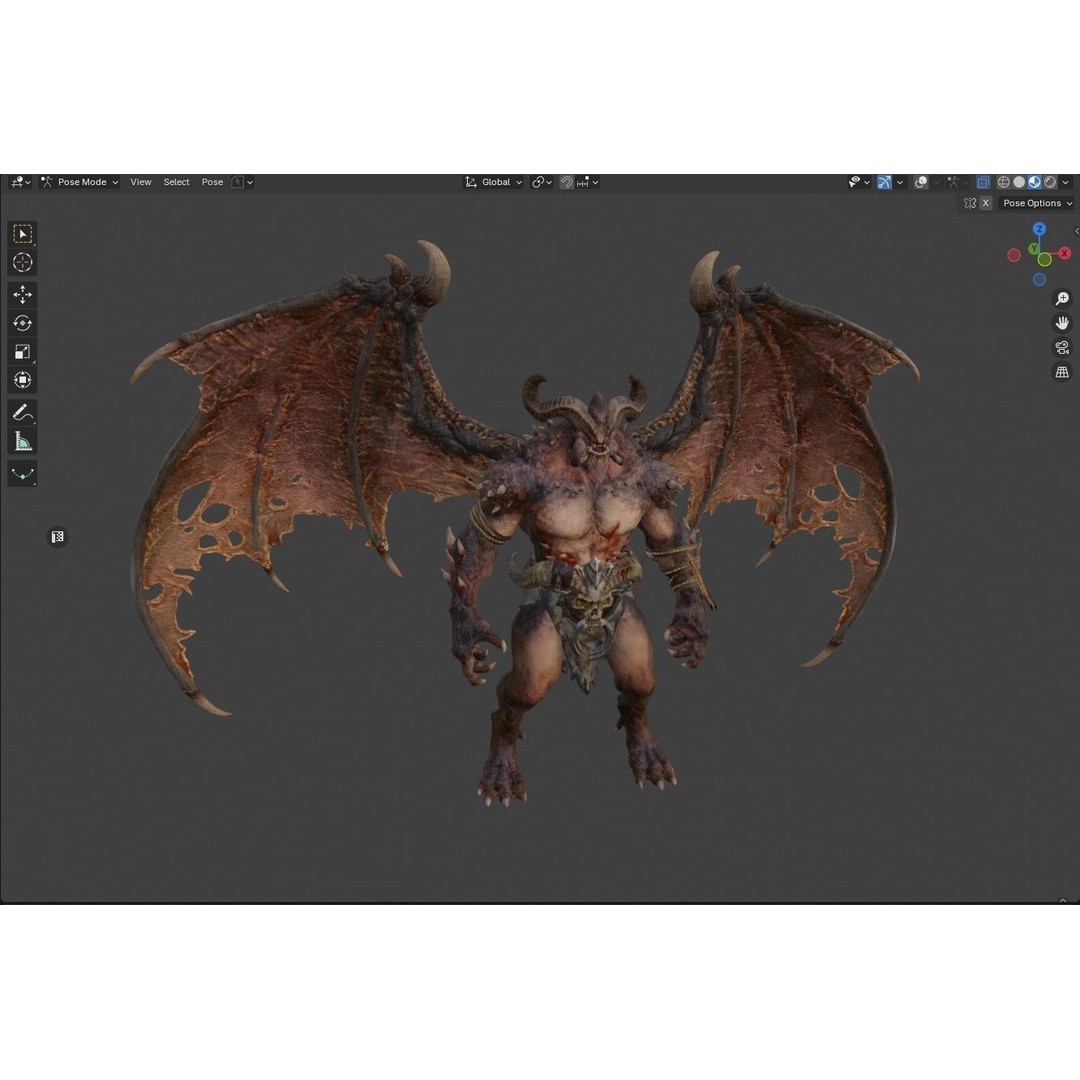Screen dimensions: 1080x1080
Task: Expand the overlays options arrow
Action: [x=936, y=182]
